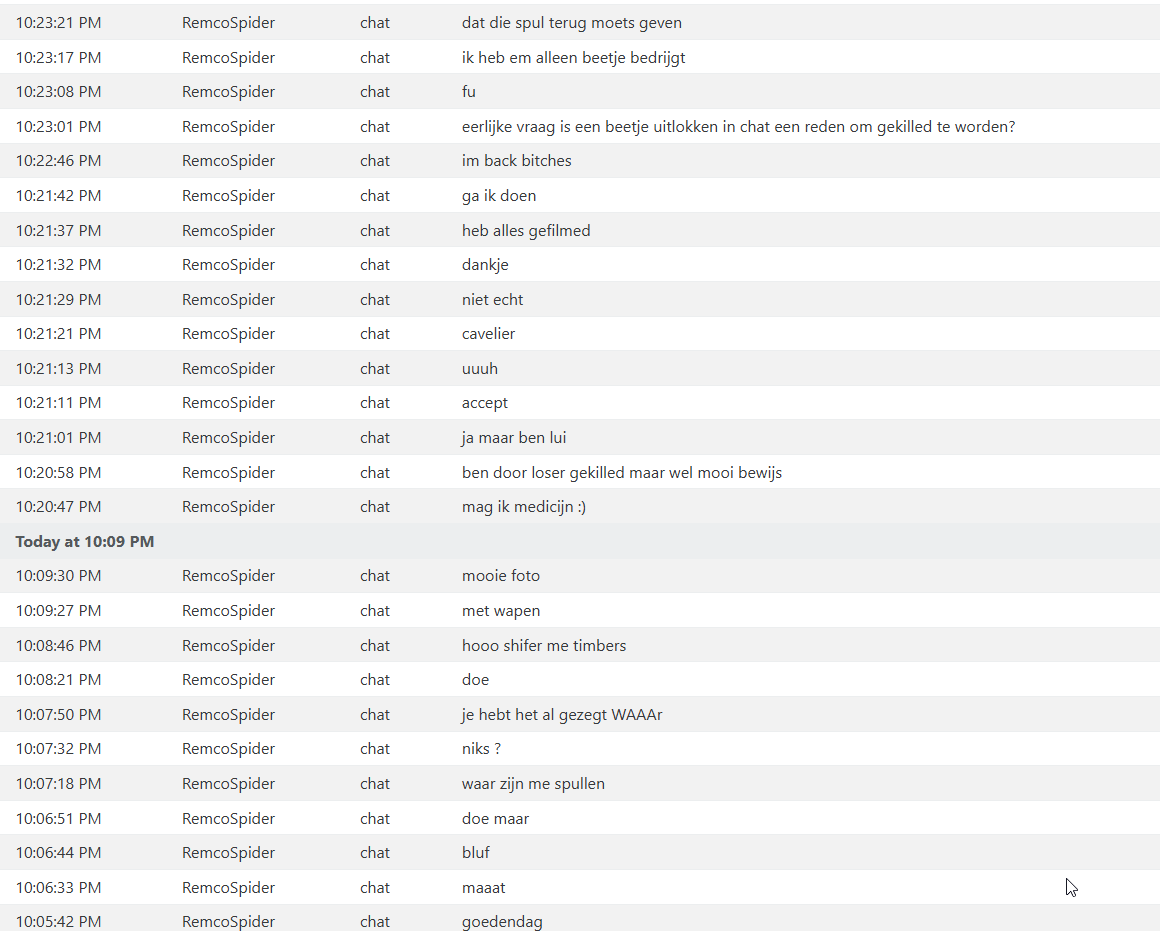Select the 'eerlijke vraag' chat log row
Image resolution: width=1160 pixels, height=931 pixels.
point(580,127)
